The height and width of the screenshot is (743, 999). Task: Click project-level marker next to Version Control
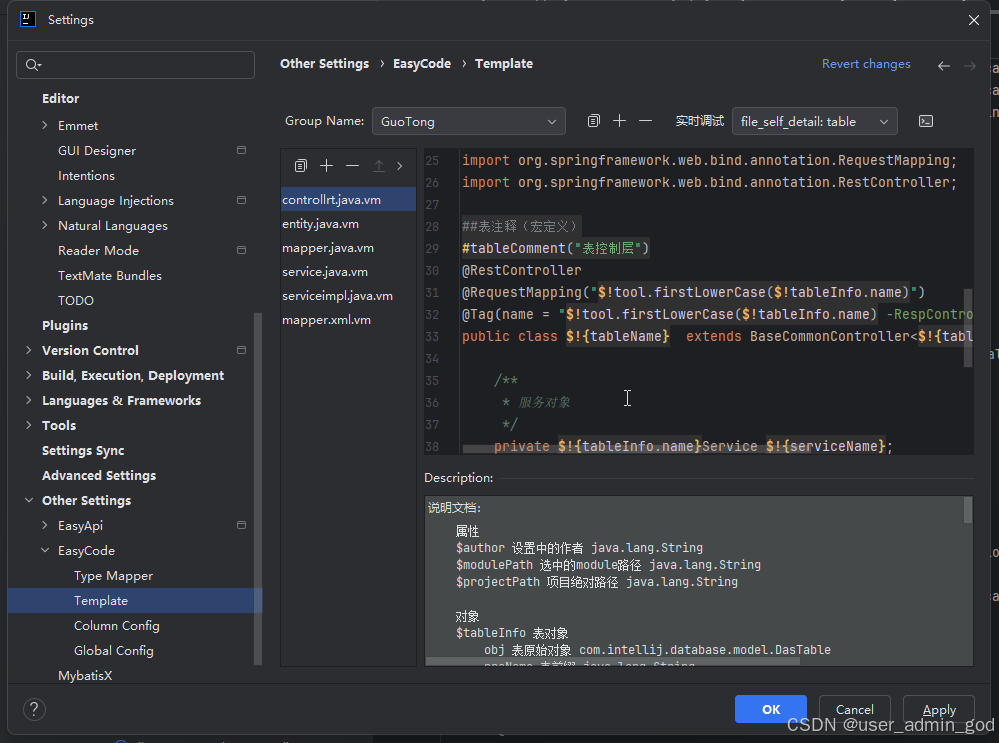(x=241, y=350)
